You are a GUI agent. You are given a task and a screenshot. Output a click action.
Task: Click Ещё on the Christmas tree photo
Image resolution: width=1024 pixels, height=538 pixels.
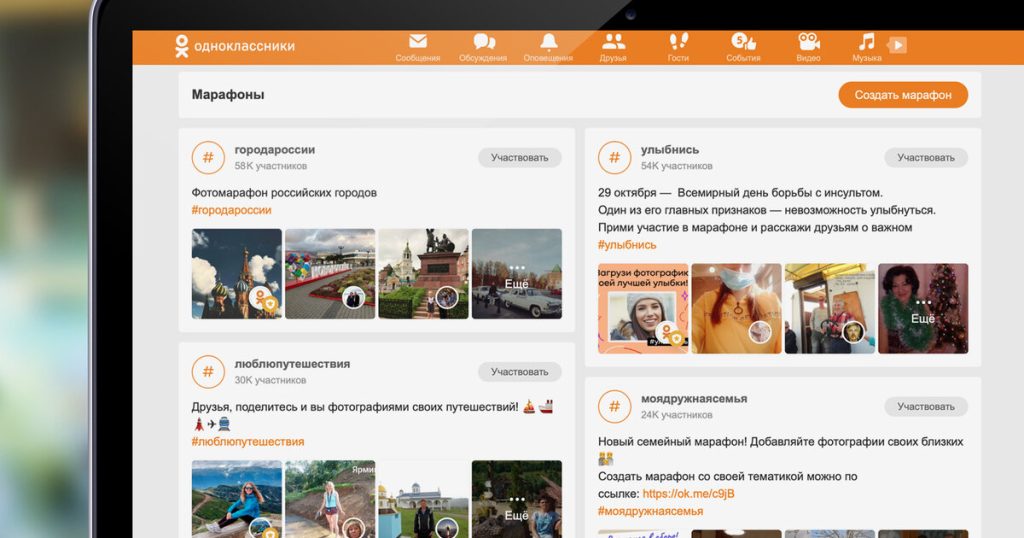[923, 313]
